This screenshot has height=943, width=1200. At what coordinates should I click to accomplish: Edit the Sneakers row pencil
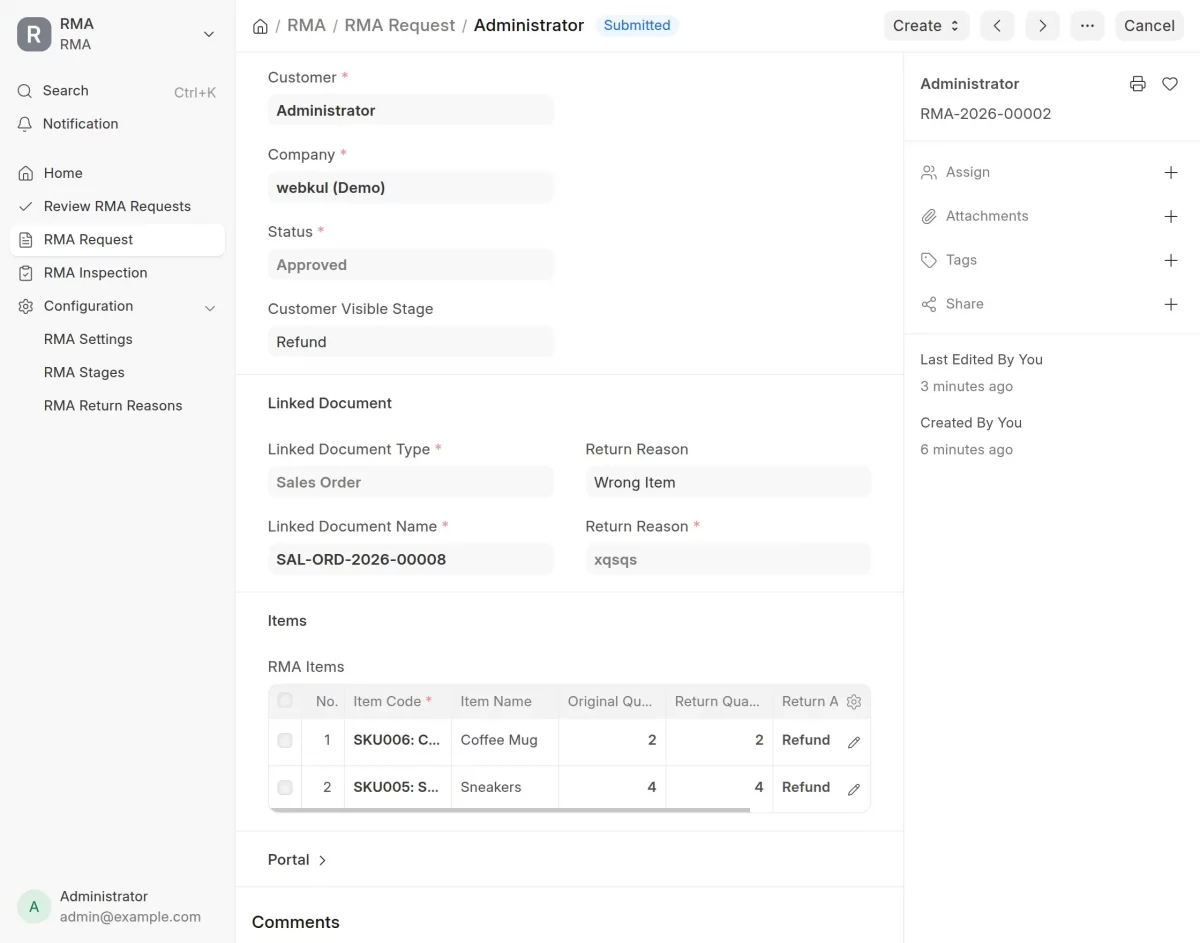point(854,789)
